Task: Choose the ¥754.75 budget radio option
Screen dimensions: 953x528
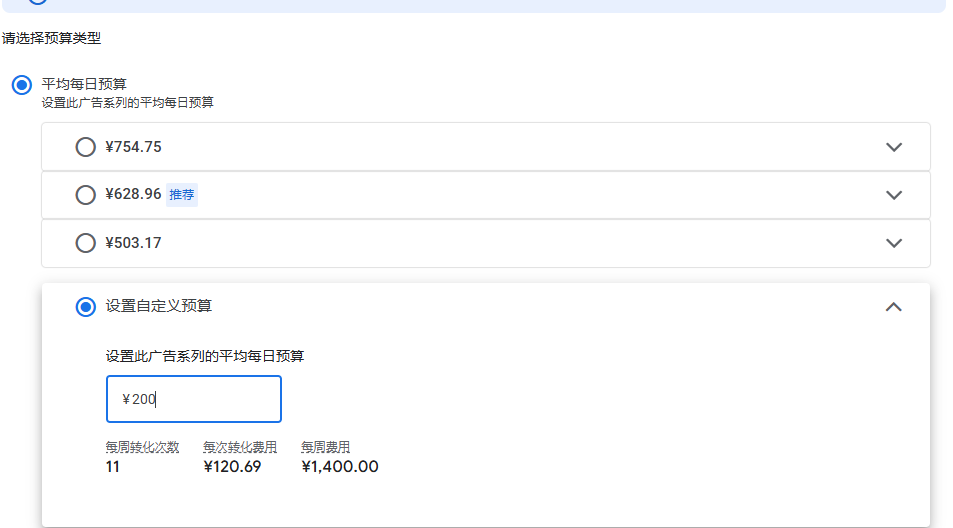Action: 86,147
